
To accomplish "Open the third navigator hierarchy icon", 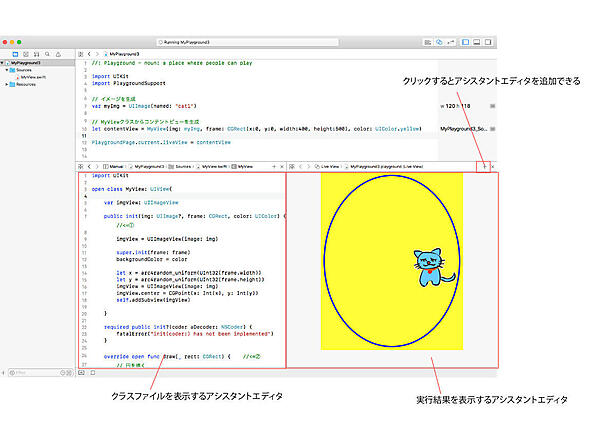I will [x=37, y=54].
